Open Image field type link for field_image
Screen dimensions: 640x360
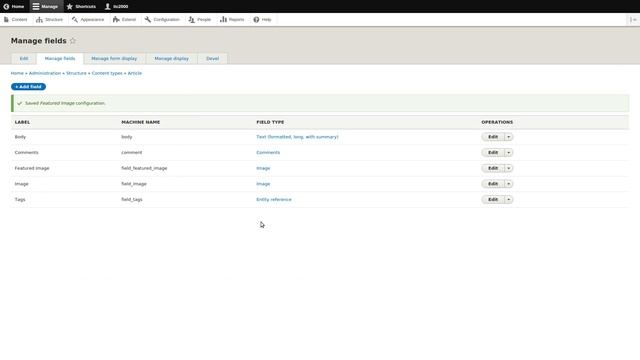coord(263,184)
